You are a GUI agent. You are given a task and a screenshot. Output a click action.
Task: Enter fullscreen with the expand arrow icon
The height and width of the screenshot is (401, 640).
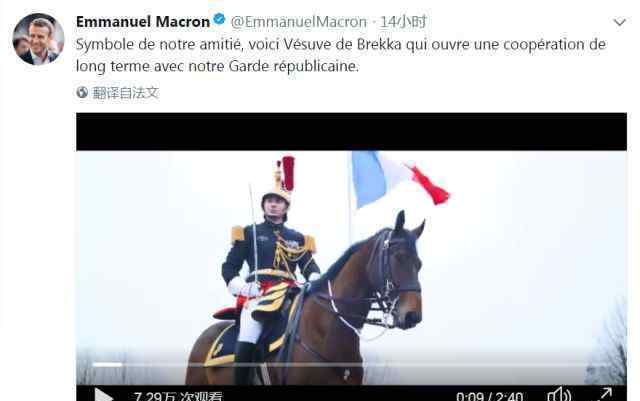click(x=605, y=394)
